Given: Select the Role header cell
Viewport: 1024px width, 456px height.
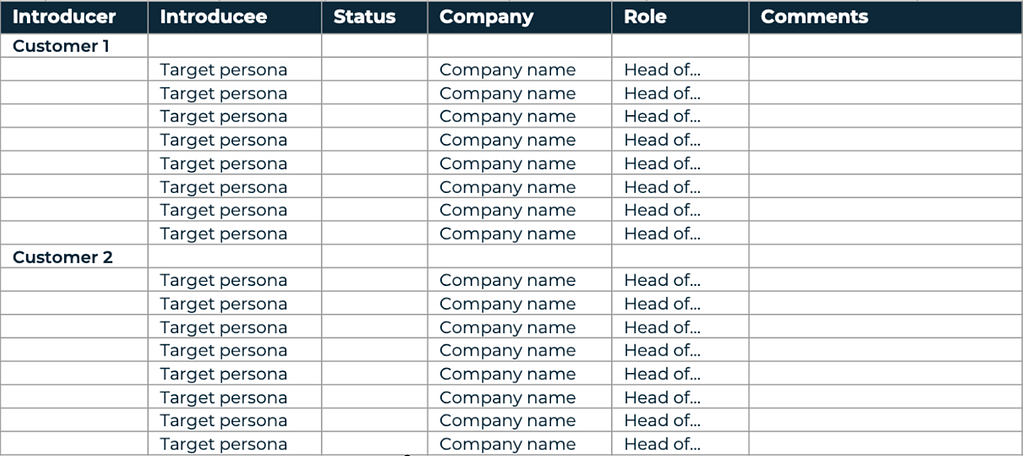Looking at the screenshot, I should 680,17.
